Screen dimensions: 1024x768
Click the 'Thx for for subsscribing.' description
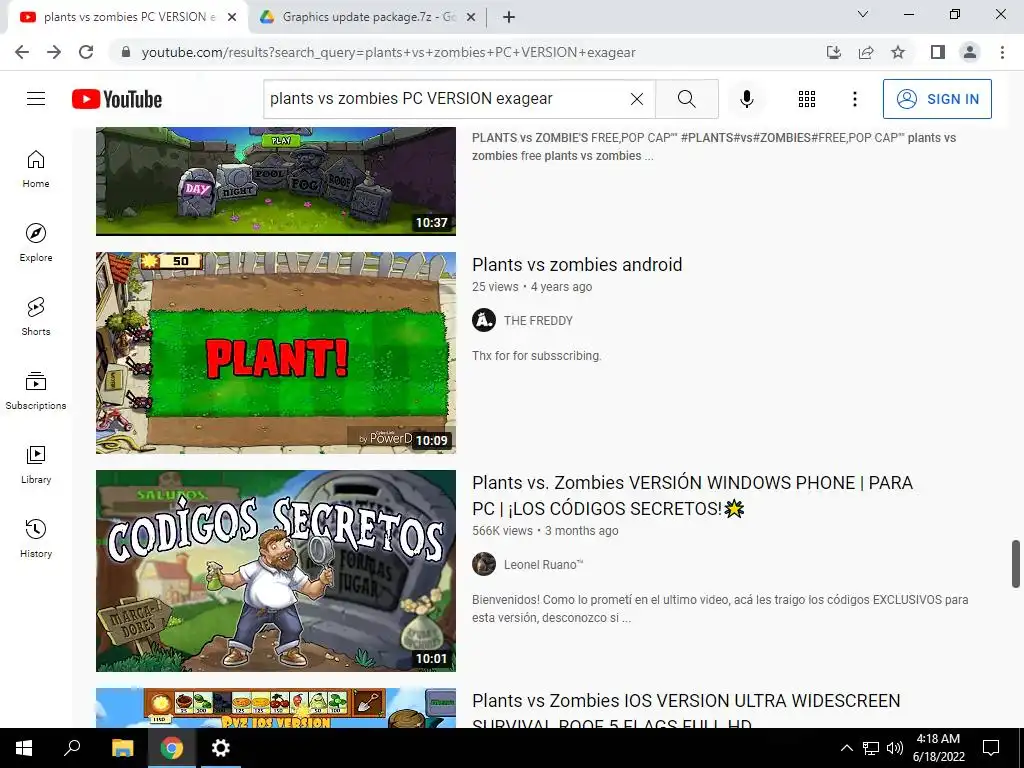coord(537,356)
